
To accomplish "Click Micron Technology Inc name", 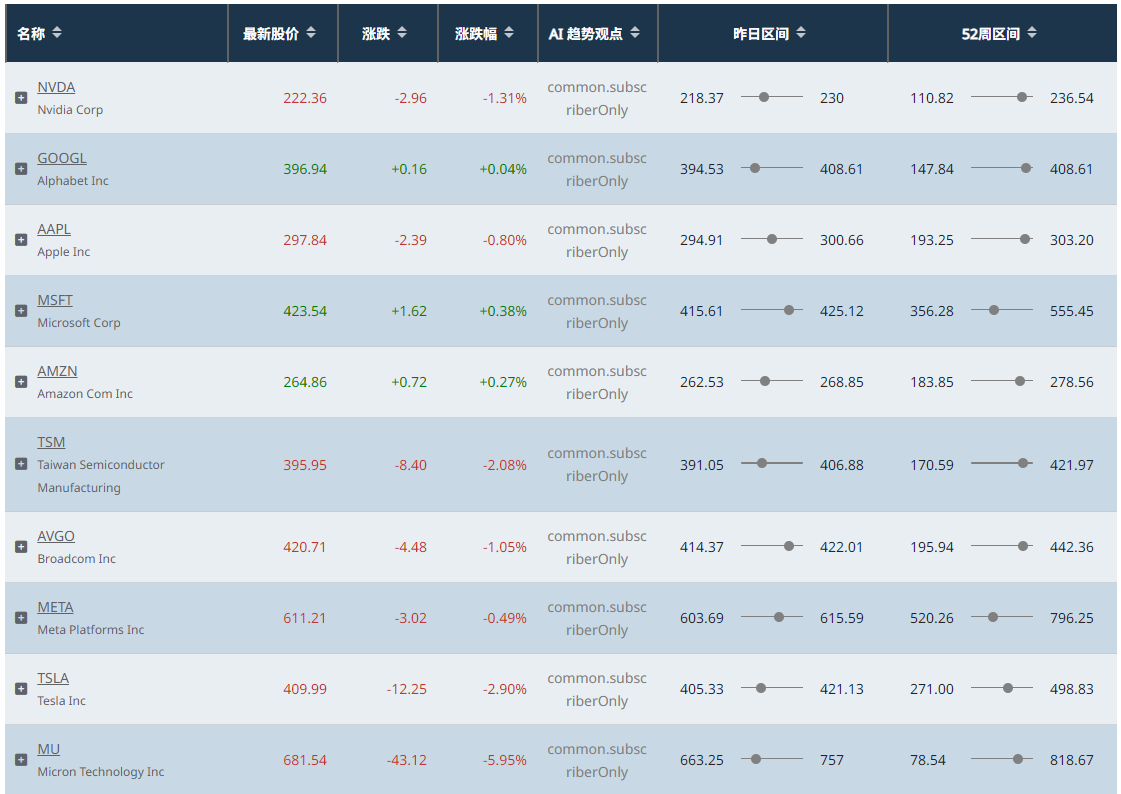I will click(x=101, y=772).
